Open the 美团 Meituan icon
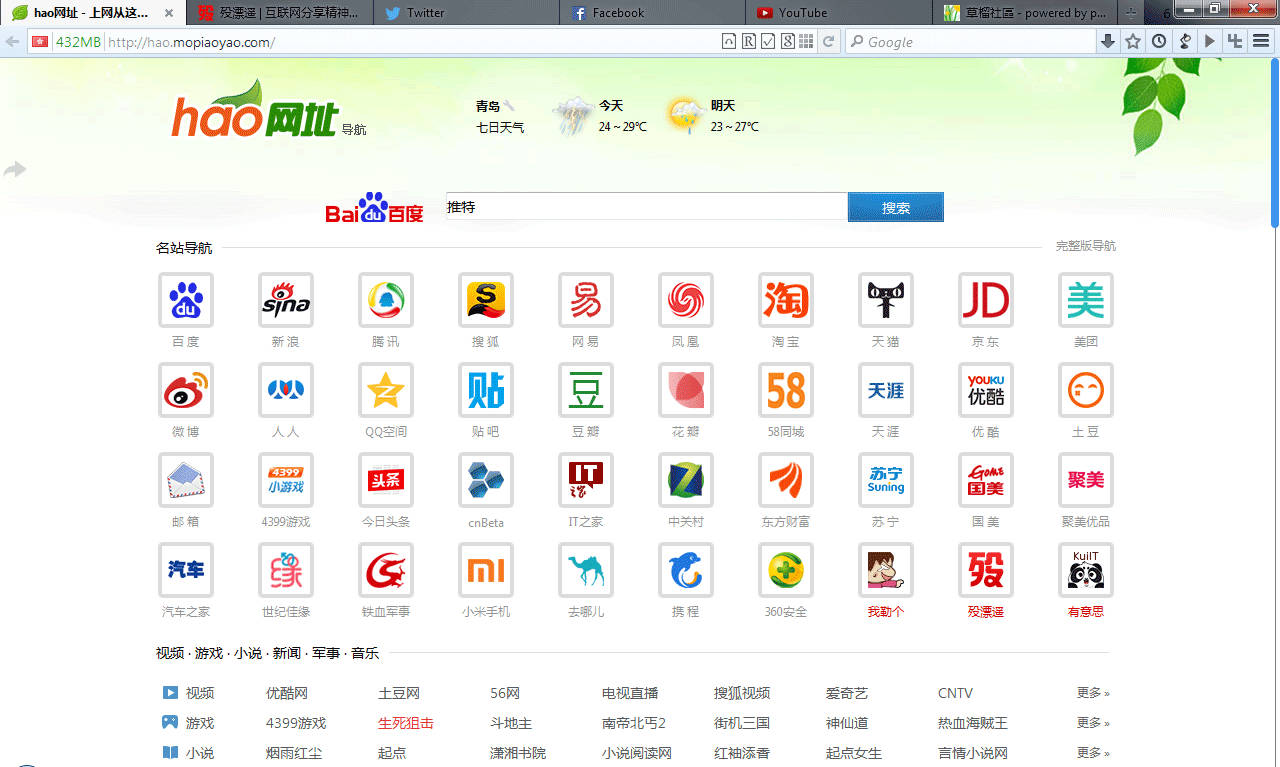The image size is (1280, 767). 1086,300
